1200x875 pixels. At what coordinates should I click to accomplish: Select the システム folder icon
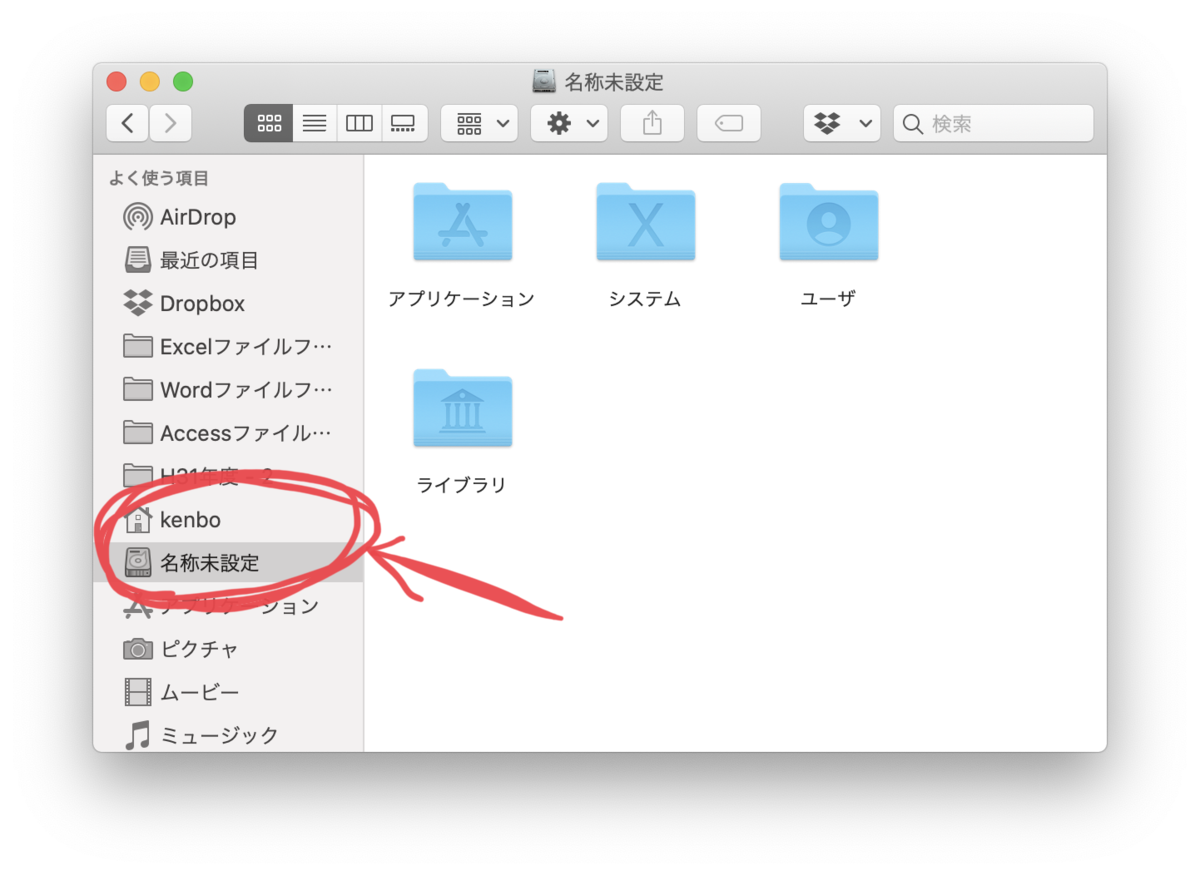click(x=645, y=222)
